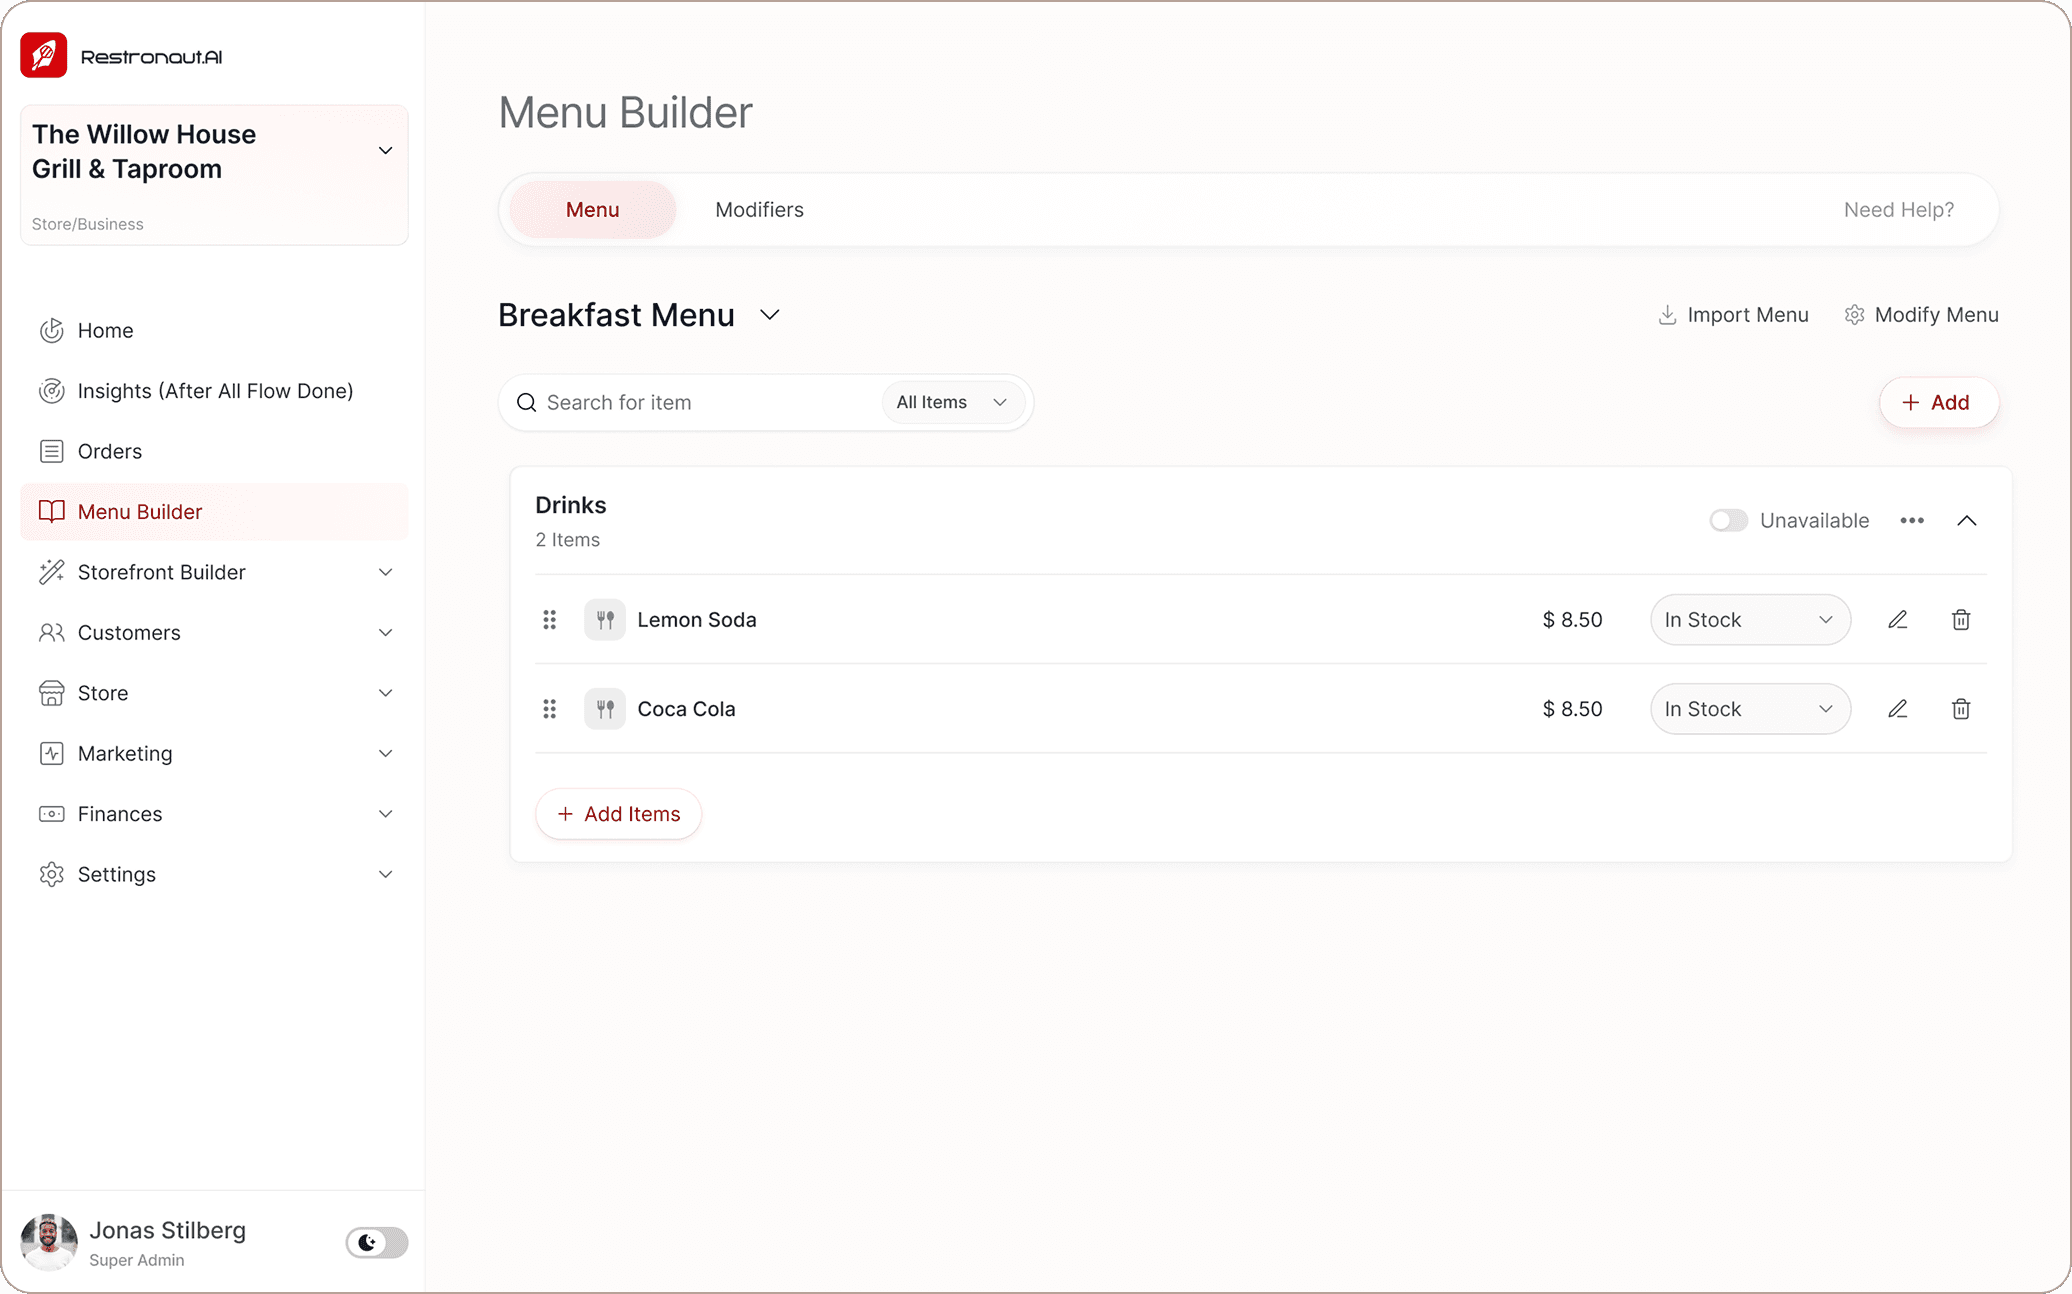Collapse the Drinks category section
2072x1294 pixels.
[1966, 520]
